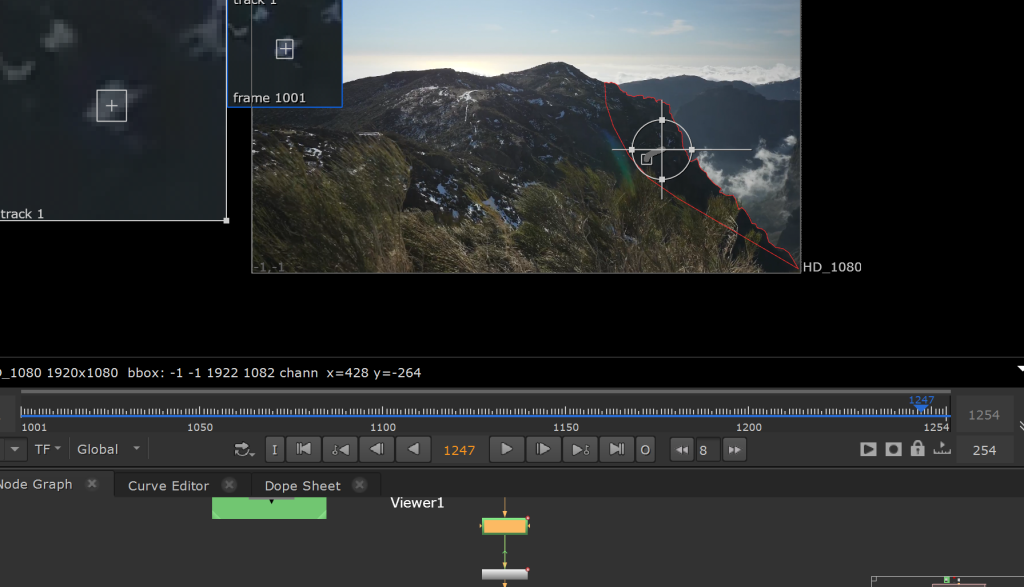Click the timeline ruler range icon
Screen dimensions: 1024x587
(942, 449)
